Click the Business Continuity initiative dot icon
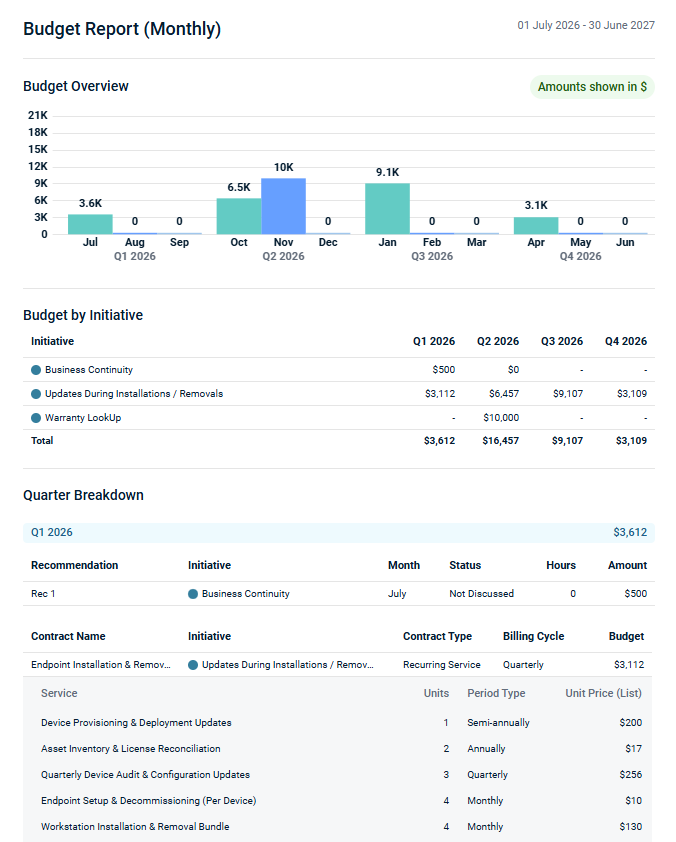Viewport: 676px width, 842px height. [36, 370]
